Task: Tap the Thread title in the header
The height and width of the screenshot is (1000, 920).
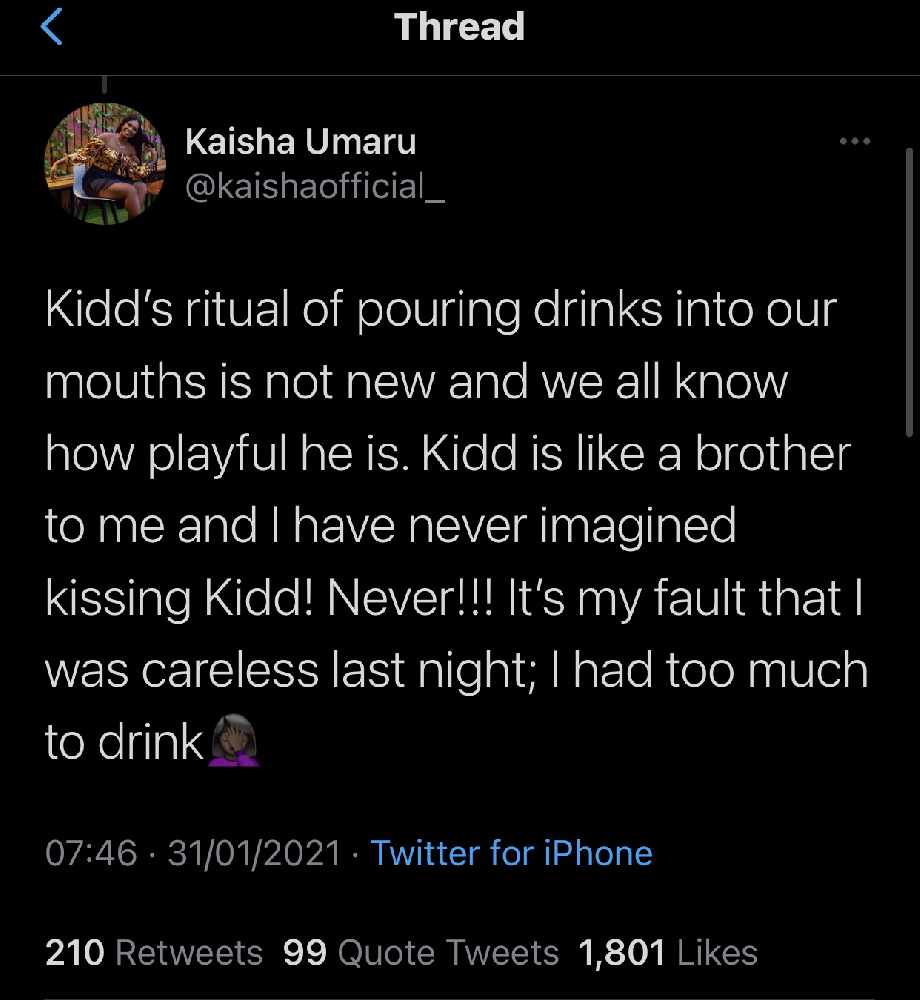Action: pos(459,27)
